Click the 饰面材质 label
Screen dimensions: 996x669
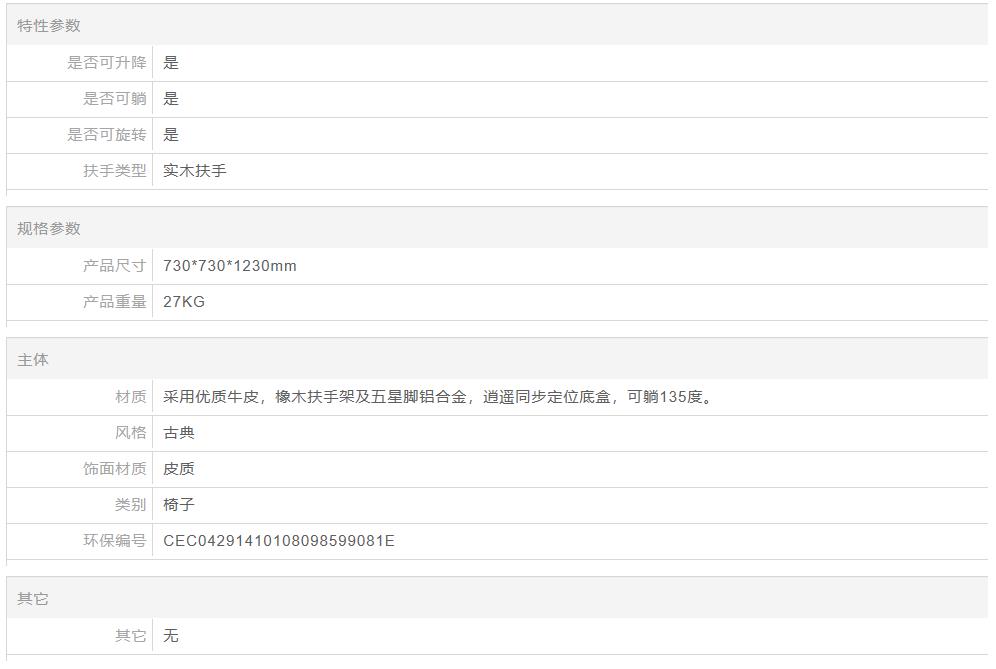(114, 469)
